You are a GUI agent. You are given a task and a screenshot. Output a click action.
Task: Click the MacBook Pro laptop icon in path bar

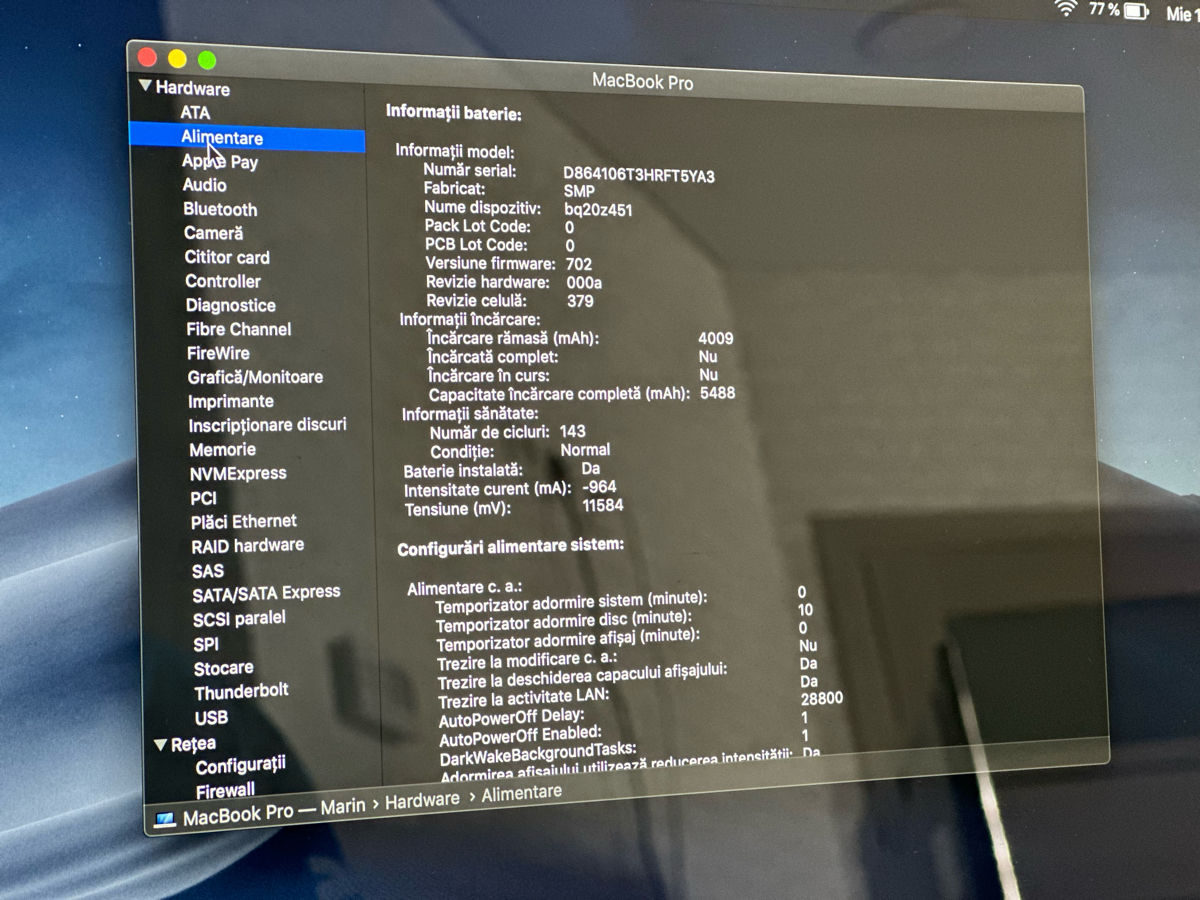(164, 819)
